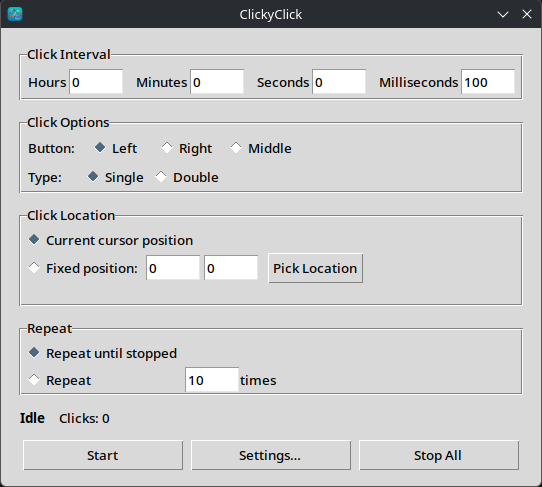Click the Clicks: 0 counter text
Screen dimensions: 542x487
pyautogui.click(x=84, y=419)
